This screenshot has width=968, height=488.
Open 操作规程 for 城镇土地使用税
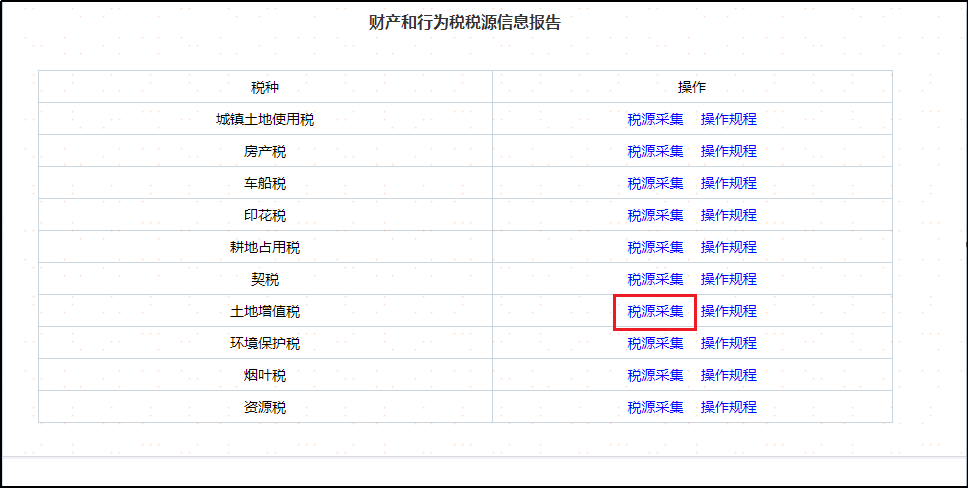[728, 119]
